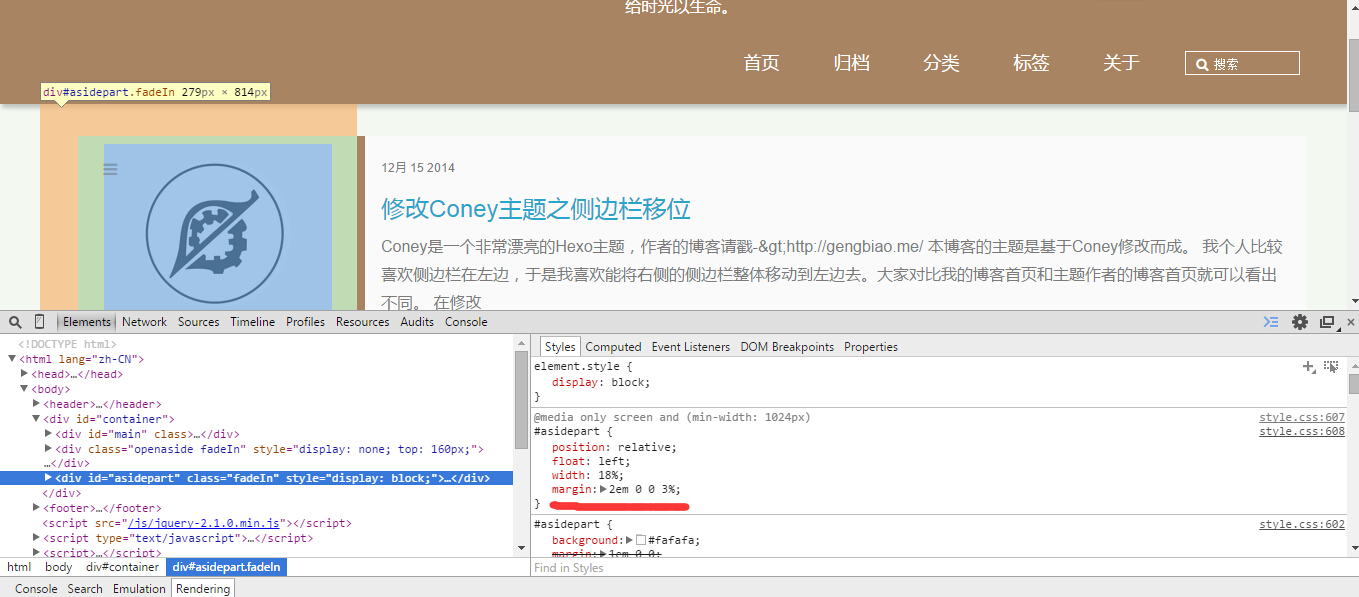Select html in the breadcrumb bar
This screenshot has width=1359, height=597.
click(19, 567)
